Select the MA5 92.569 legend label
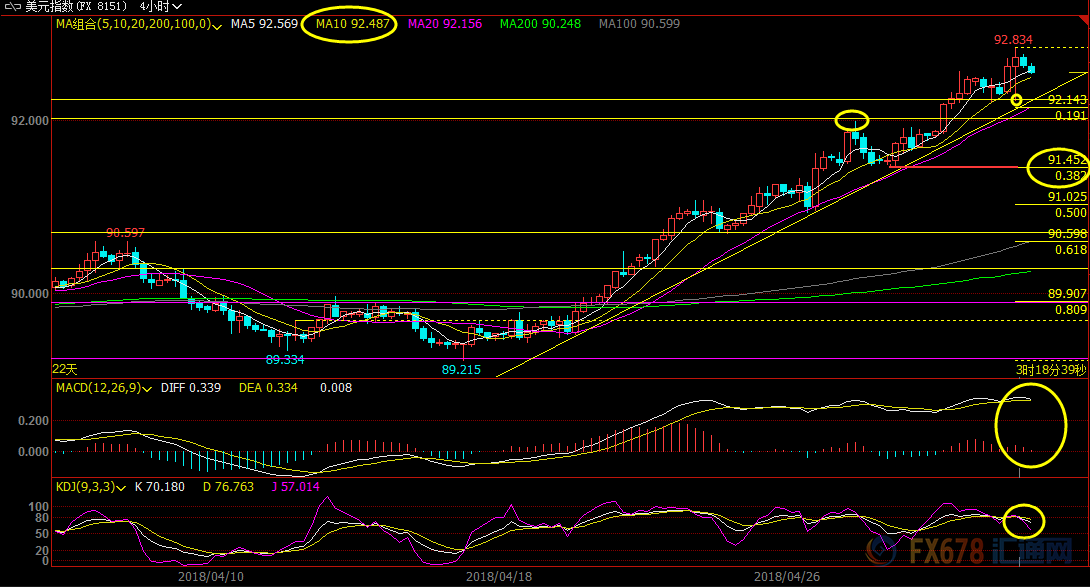This screenshot has height=587, width=1090. [x=264, y=23]
